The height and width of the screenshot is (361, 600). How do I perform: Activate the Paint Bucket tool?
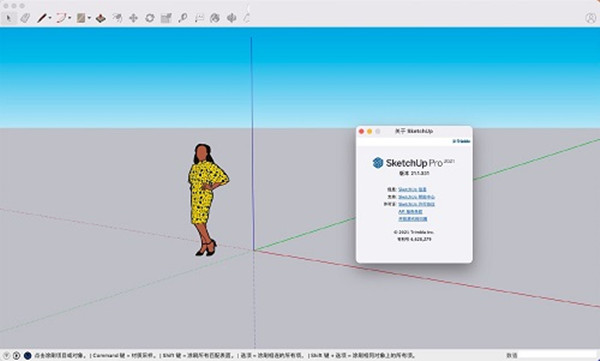point(215,18)
